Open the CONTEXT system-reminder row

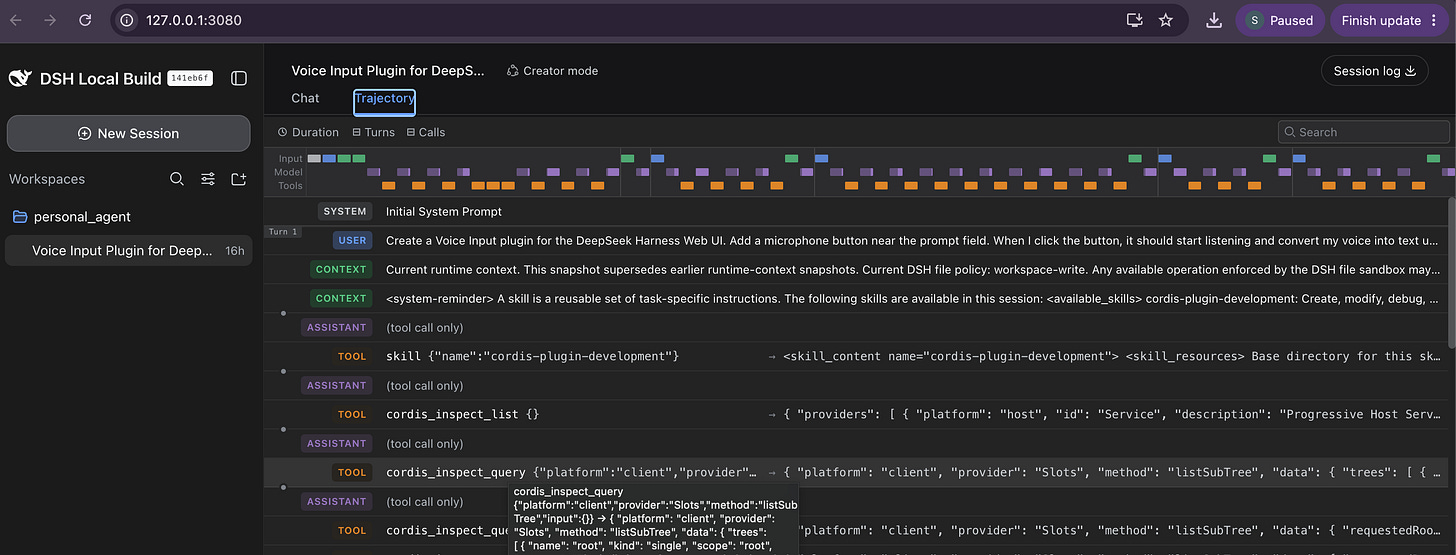855,298
